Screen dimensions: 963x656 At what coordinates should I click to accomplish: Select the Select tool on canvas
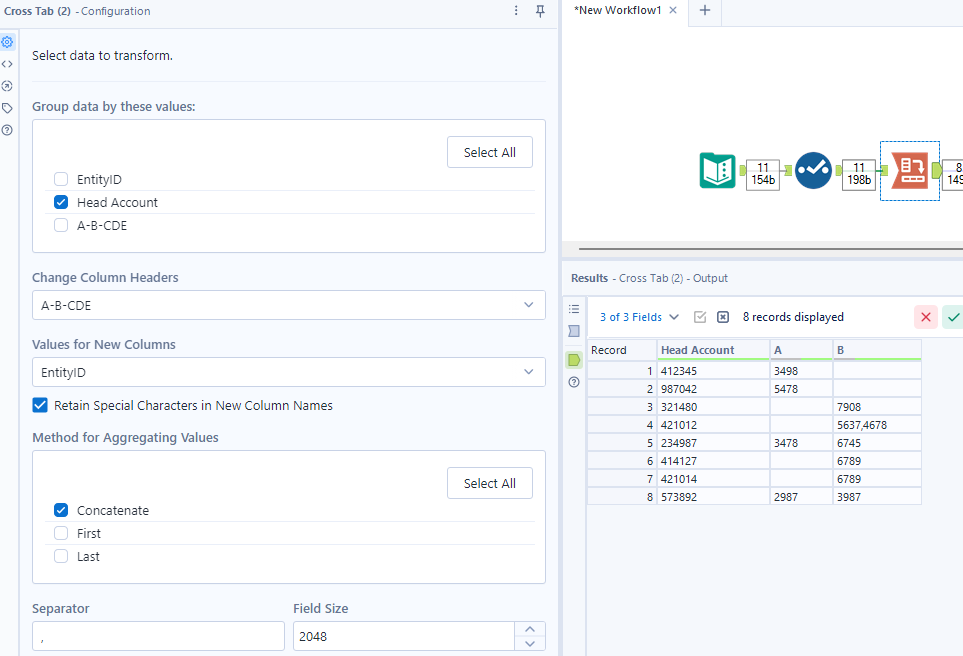[813, 170]
